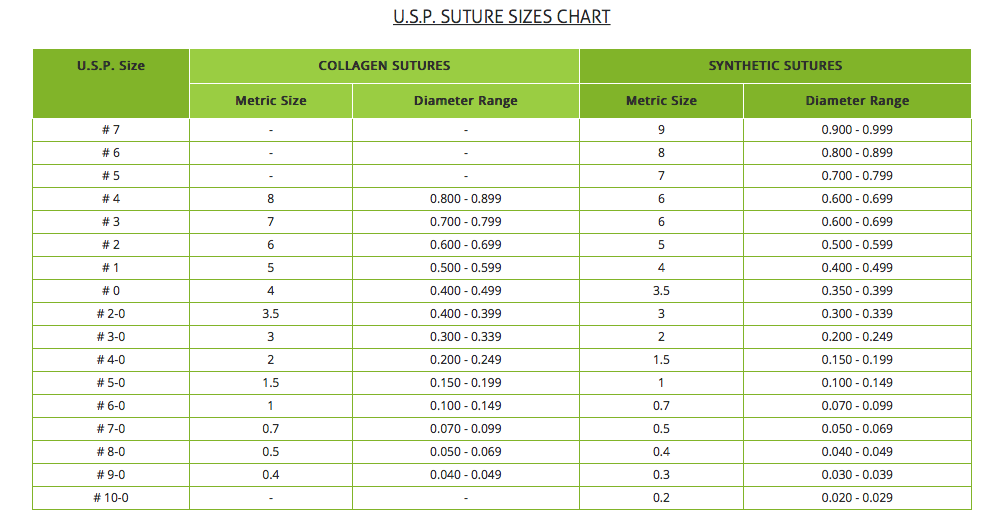This screenshot has width=998, height=521.
Task: Click the U.S.P. Size column header
Action: 111,66
